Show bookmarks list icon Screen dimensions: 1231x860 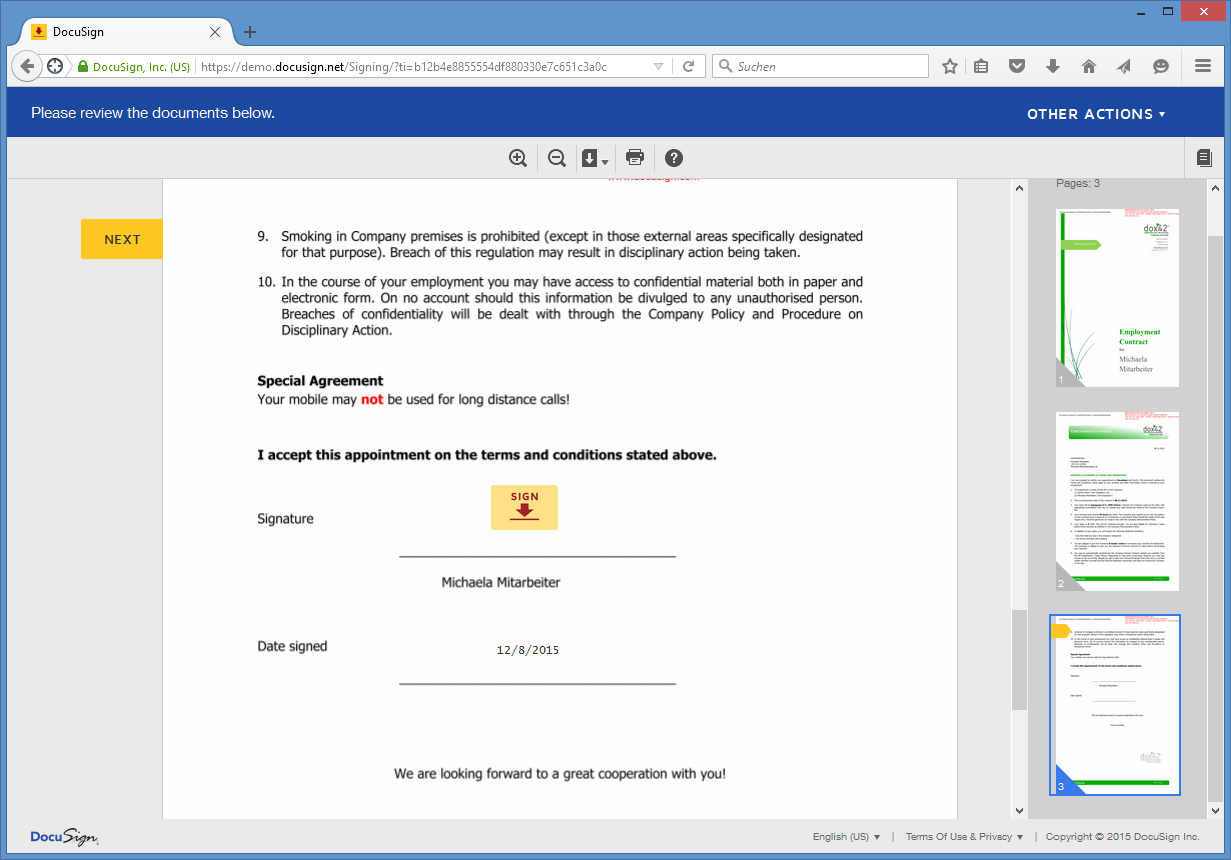tap(981, 66)
